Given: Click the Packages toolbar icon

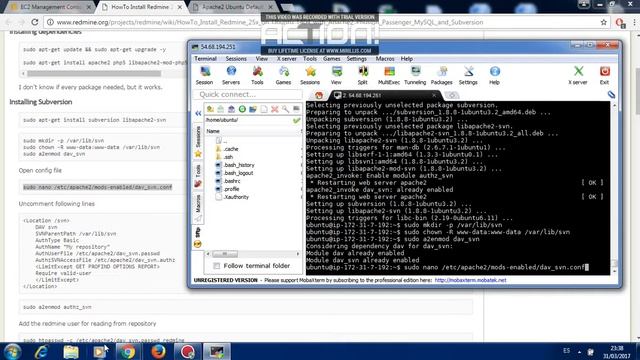Looking at the screenshot, I should 442,76.
